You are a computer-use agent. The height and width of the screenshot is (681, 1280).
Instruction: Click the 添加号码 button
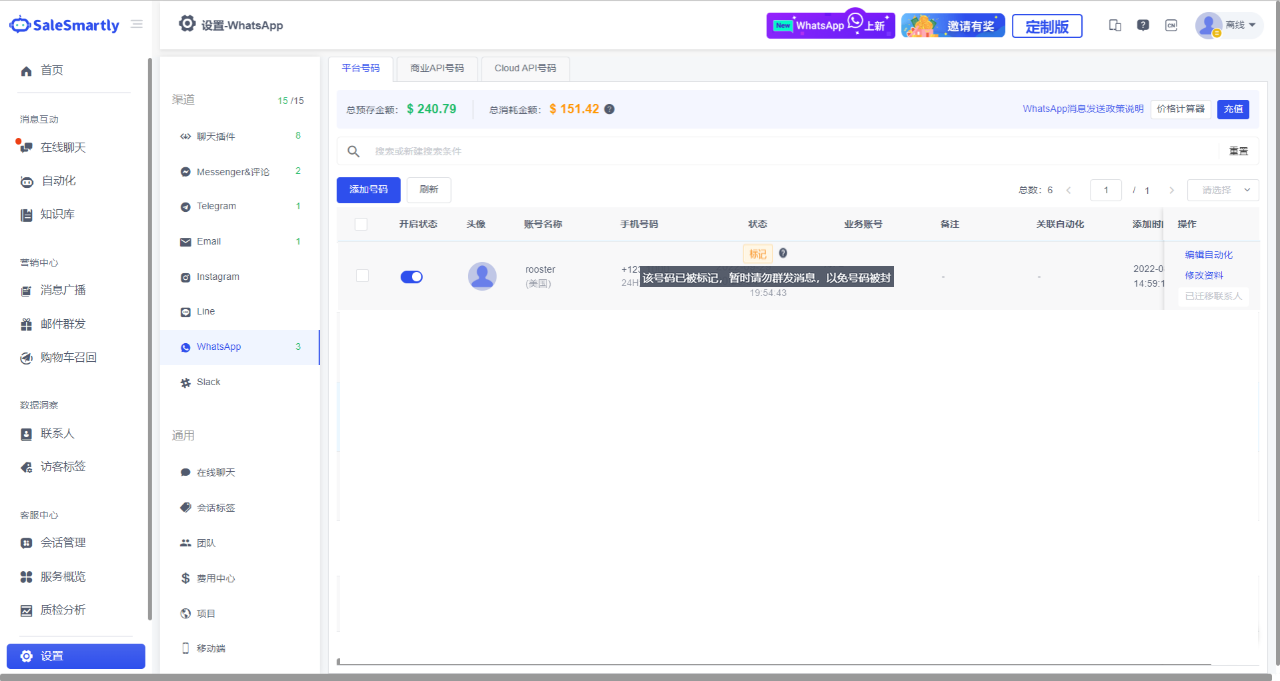[368, 190]
